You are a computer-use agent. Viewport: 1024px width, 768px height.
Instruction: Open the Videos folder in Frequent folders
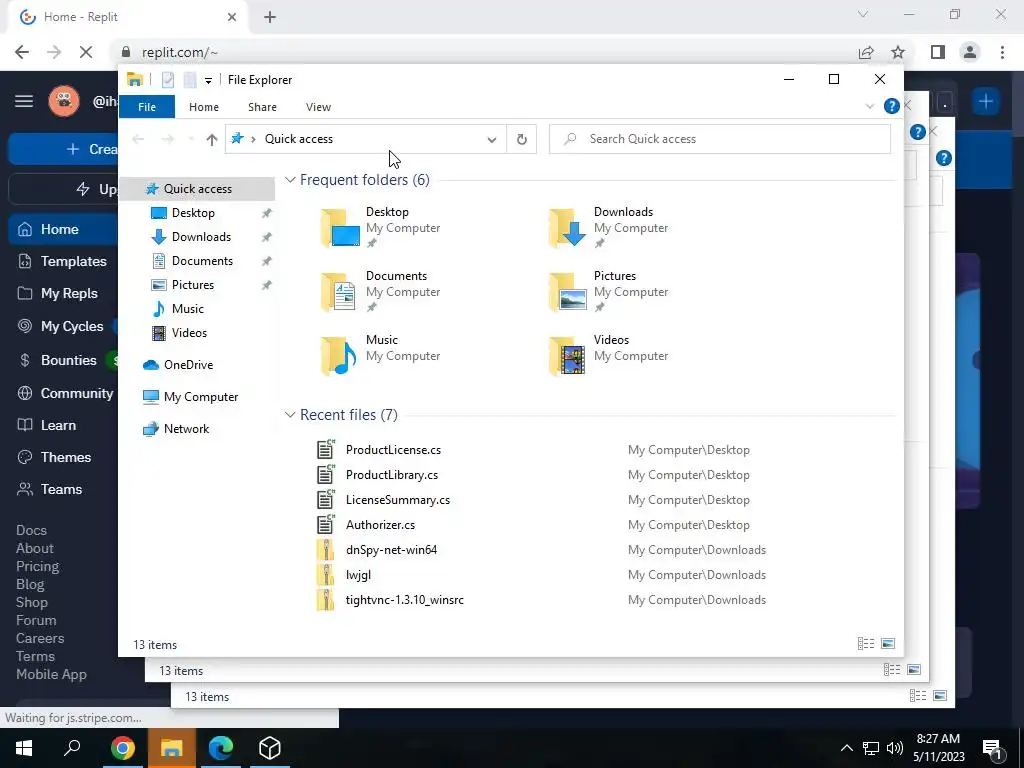[609, 355]
